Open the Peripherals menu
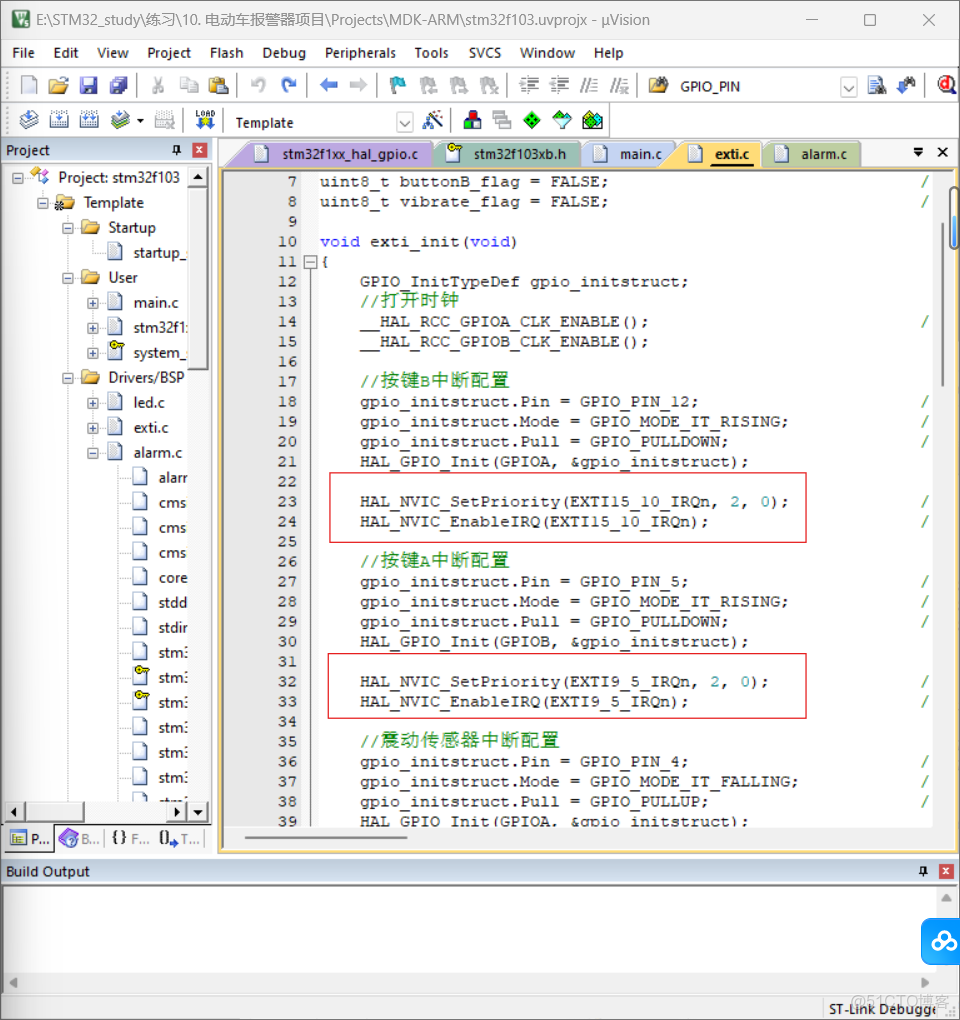The width and height of the screenshot is (960, 1020). click(x=360, y=53)
